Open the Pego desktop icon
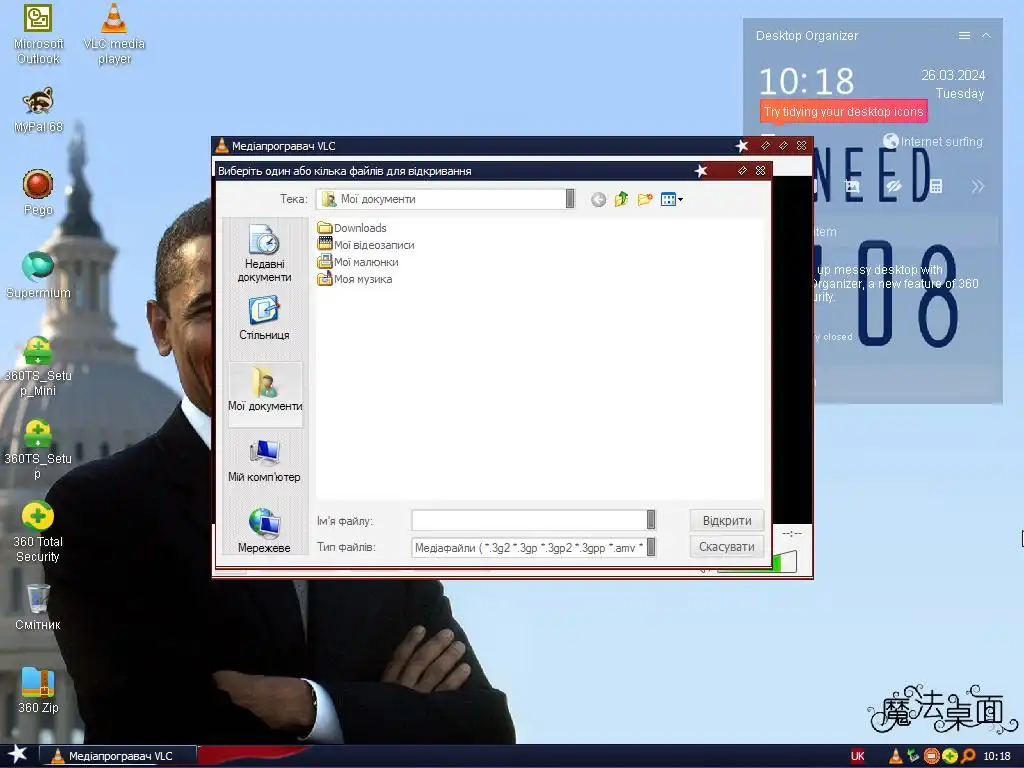1024x768 pixels. [x=38, y=192]
